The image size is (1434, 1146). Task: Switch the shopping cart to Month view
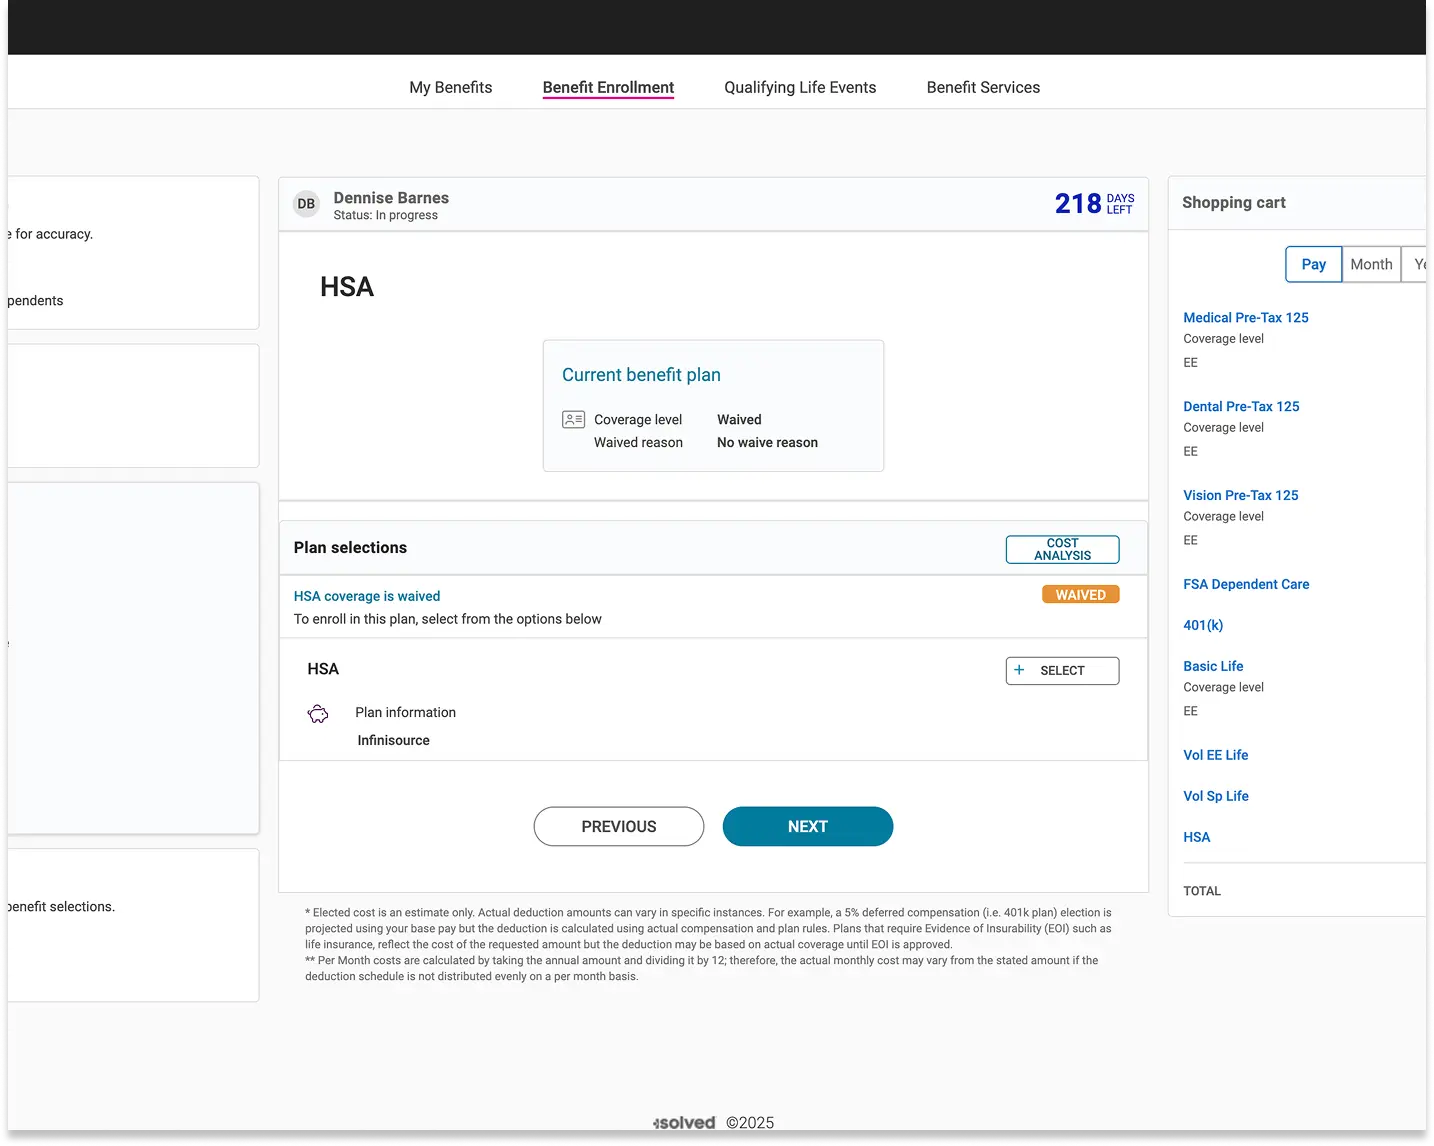1371,264
